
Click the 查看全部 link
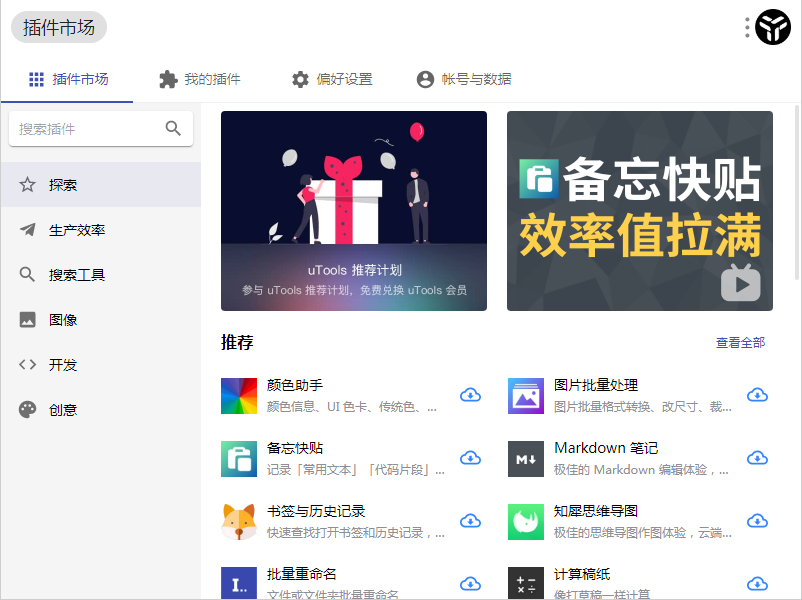pyautogui.click(x=740, y=343)
